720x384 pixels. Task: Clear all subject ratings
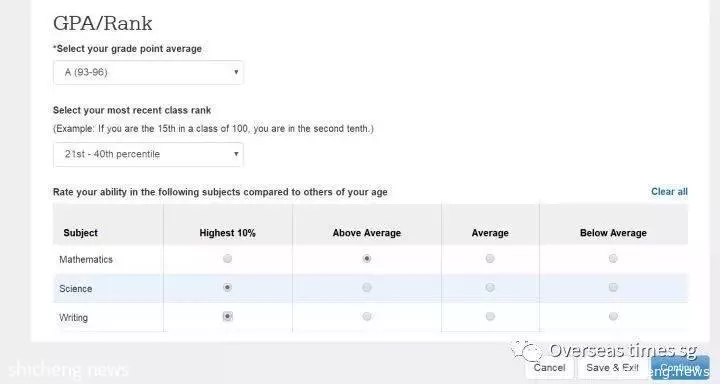pyautogui.click(x=669, y=192)
